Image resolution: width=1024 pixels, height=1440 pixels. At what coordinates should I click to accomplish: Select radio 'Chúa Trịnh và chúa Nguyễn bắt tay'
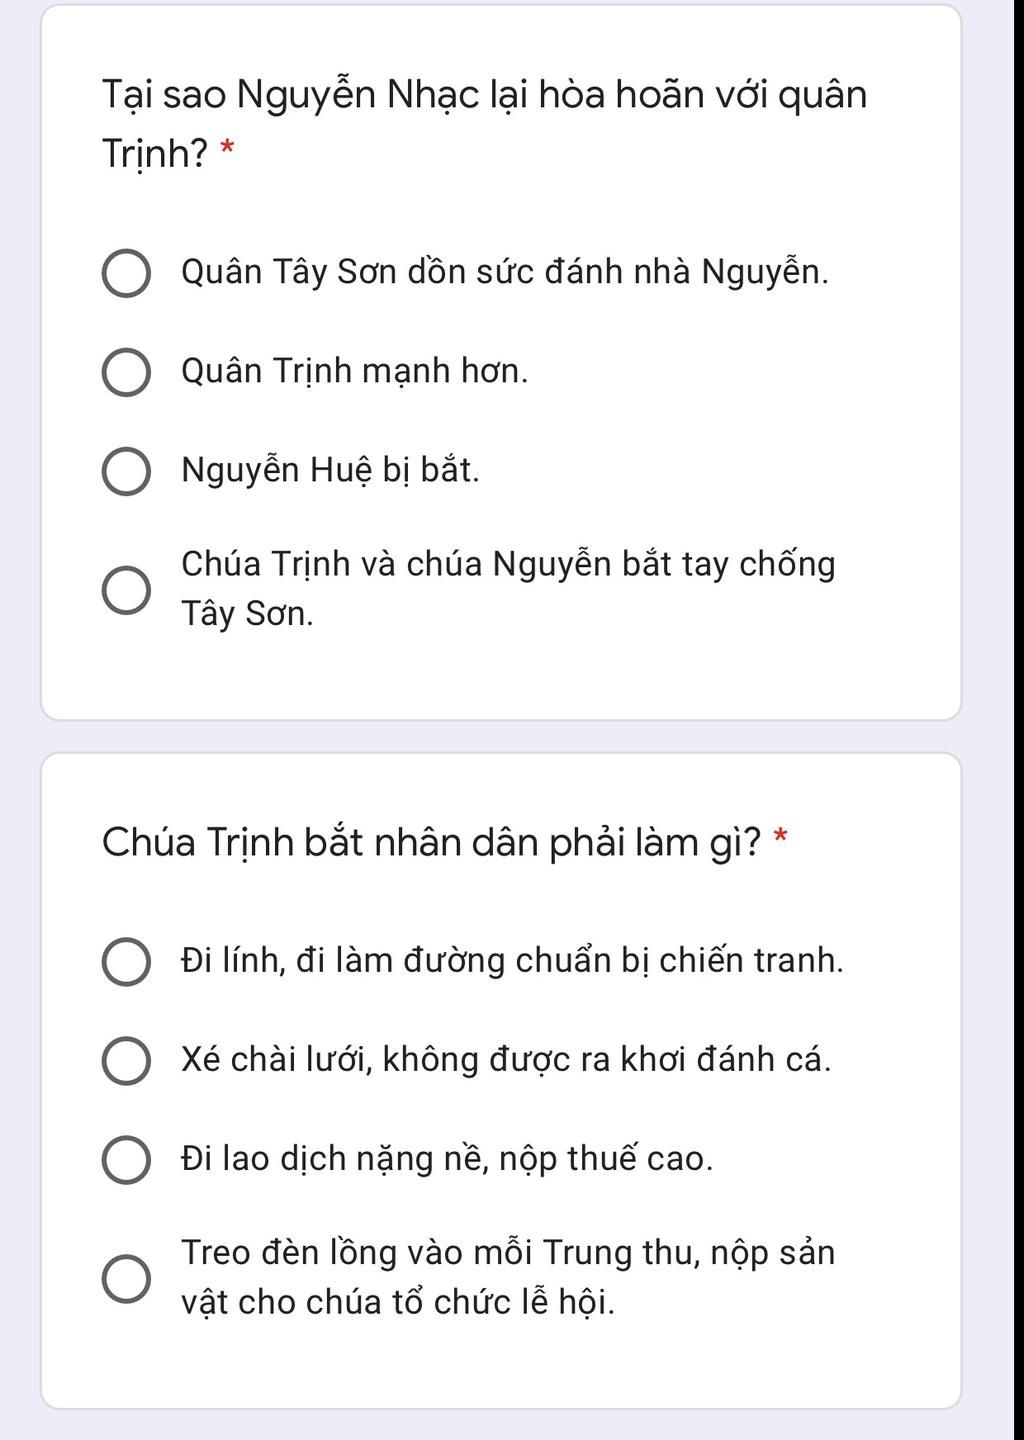click(x=127, y=590)
